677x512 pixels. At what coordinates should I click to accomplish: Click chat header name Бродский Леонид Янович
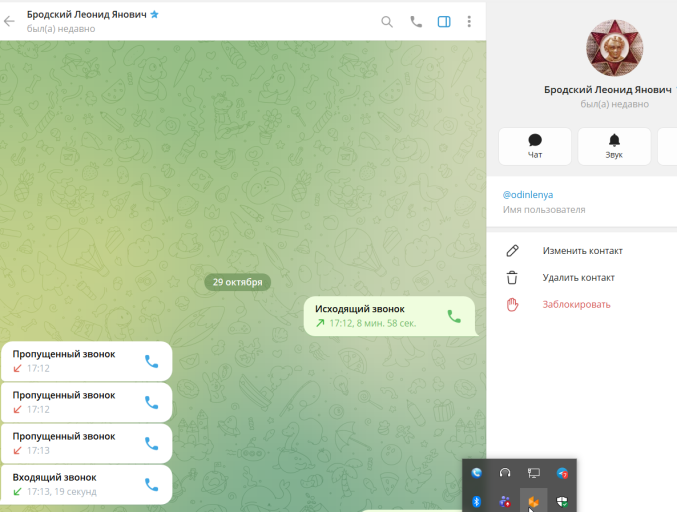(x=86, y=14)
